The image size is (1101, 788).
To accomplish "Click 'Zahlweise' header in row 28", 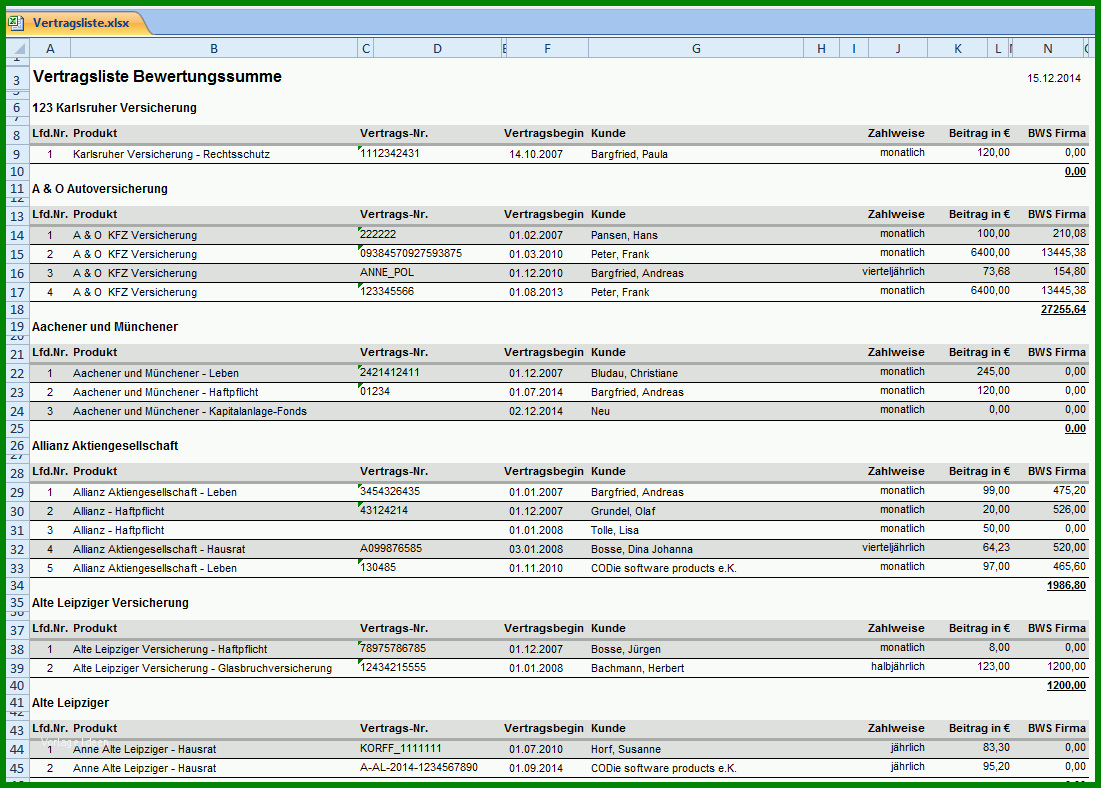I will pyautogui.click(x=896, y=471).
